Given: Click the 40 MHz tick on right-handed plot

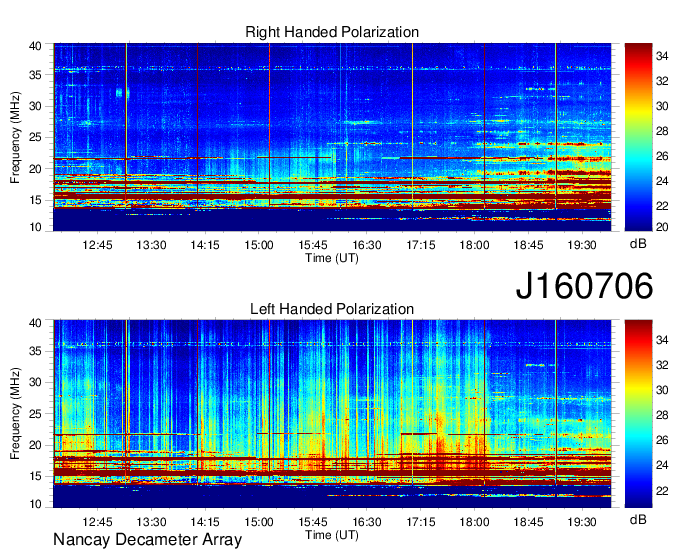Looking at the screenshot, I should (x=36, y=46).
